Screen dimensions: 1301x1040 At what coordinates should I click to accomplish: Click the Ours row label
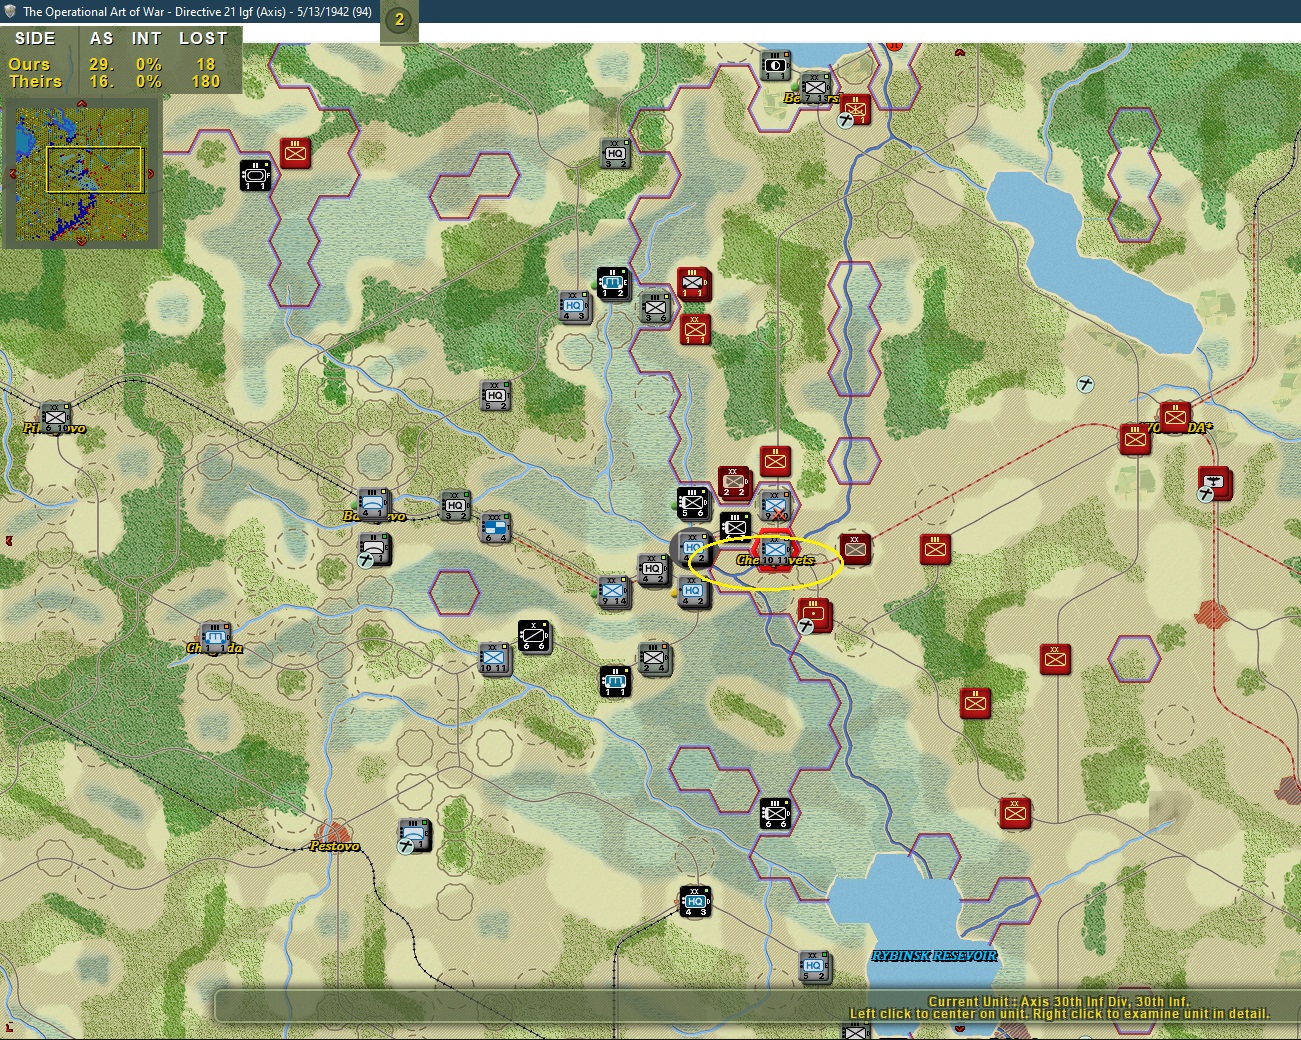(x=29, y=64)
